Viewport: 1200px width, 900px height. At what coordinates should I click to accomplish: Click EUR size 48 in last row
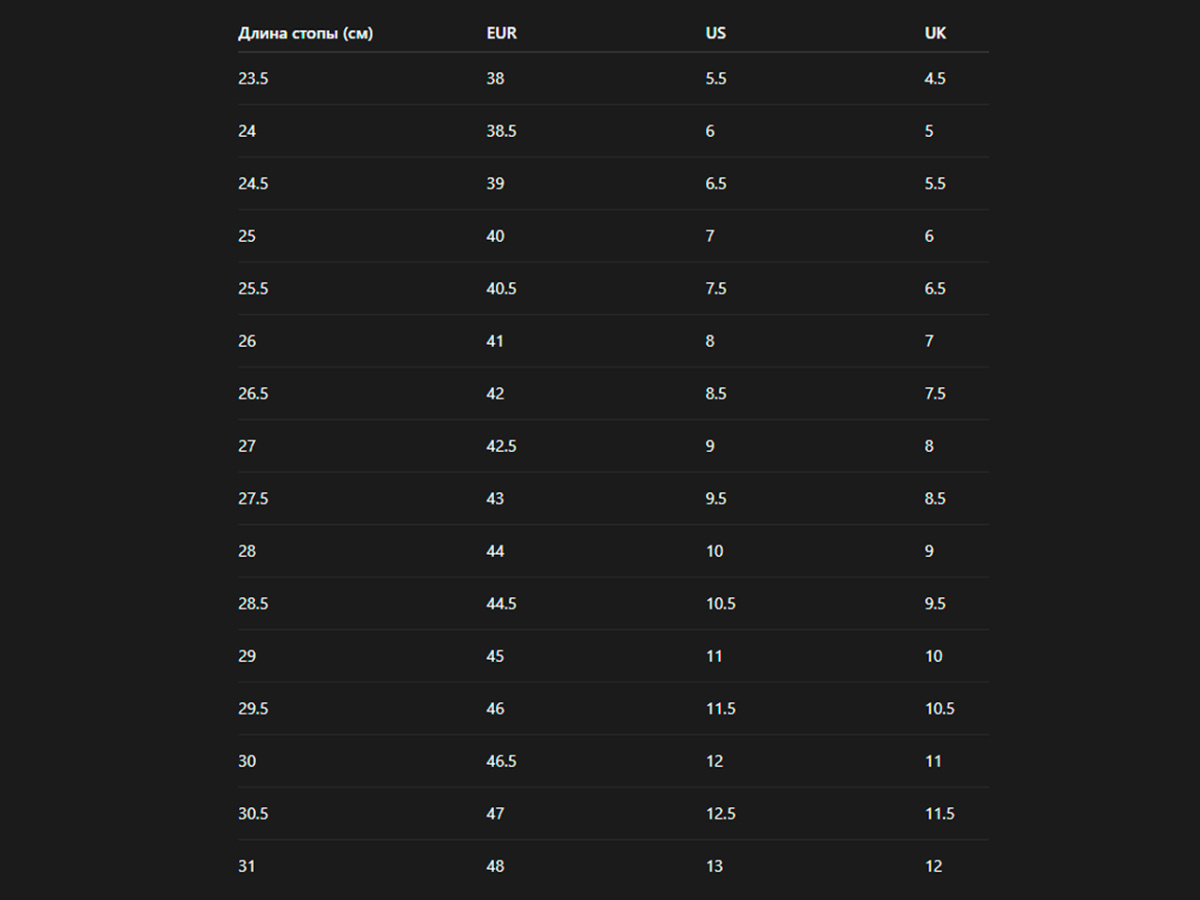click(x=495, y=866)
